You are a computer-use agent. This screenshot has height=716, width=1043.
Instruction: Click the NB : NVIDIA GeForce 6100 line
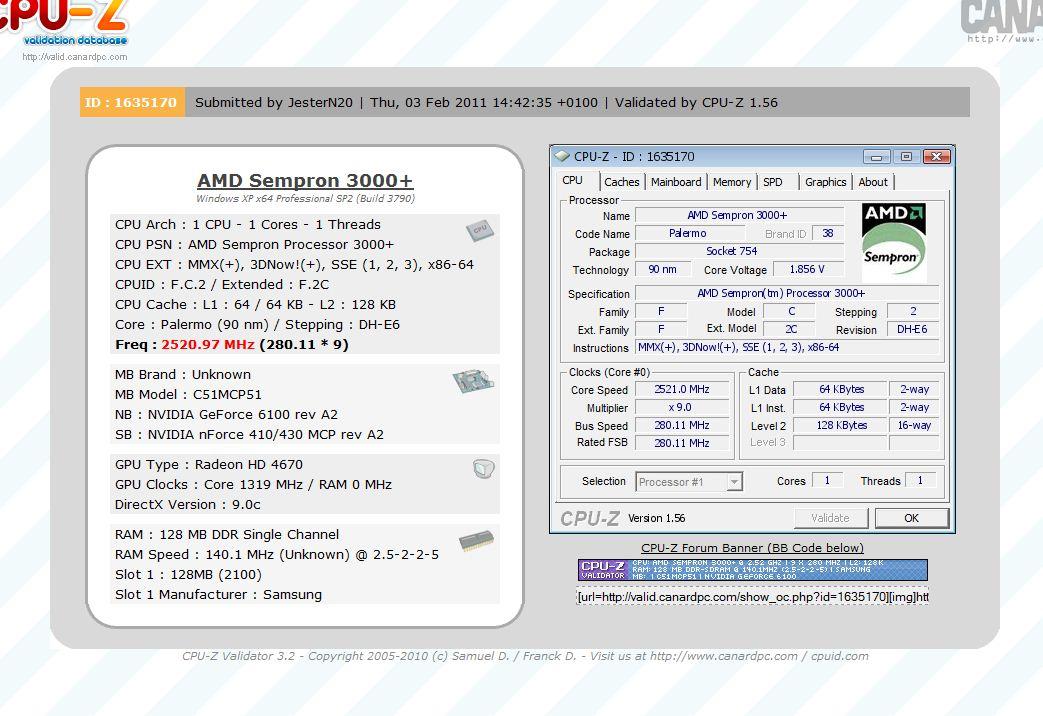coord(226,415)
